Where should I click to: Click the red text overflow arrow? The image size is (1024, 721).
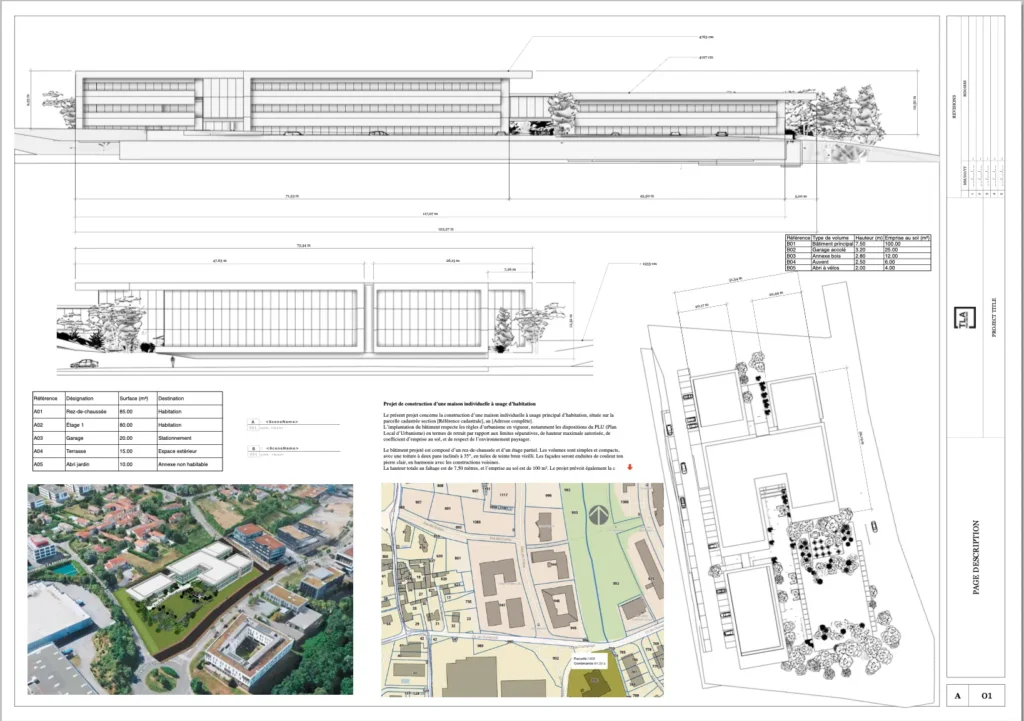[x=630, y=467]
